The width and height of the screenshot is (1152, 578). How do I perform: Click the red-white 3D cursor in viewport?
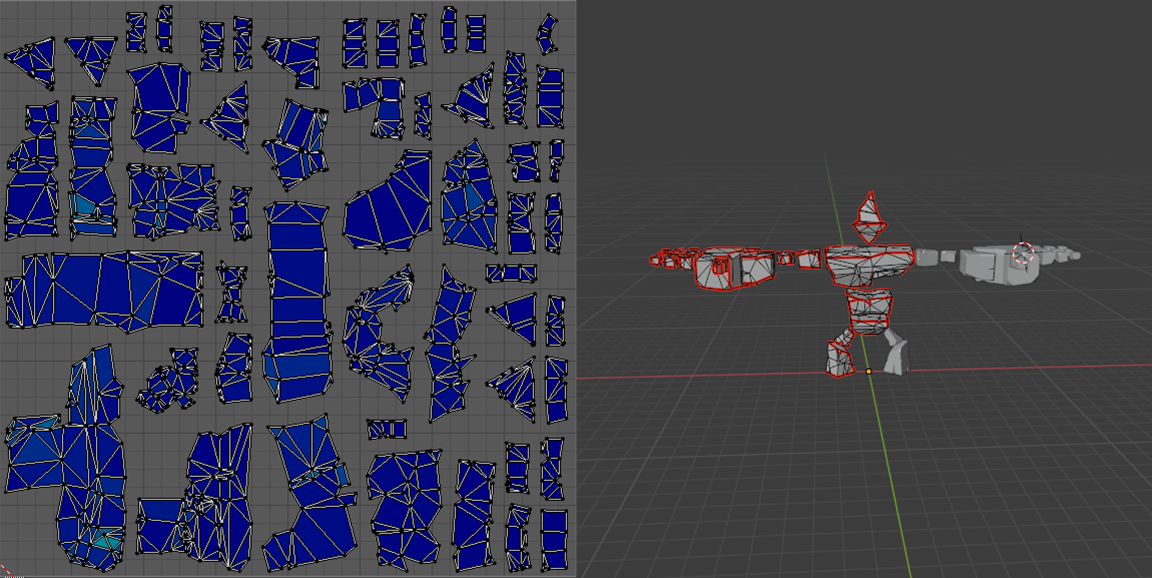(x=1023, y=253)
